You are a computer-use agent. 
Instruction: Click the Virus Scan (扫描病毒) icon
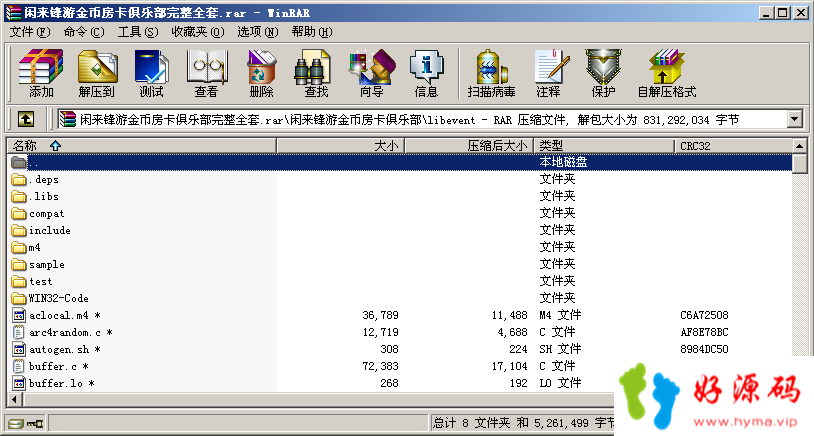point(491,73)
